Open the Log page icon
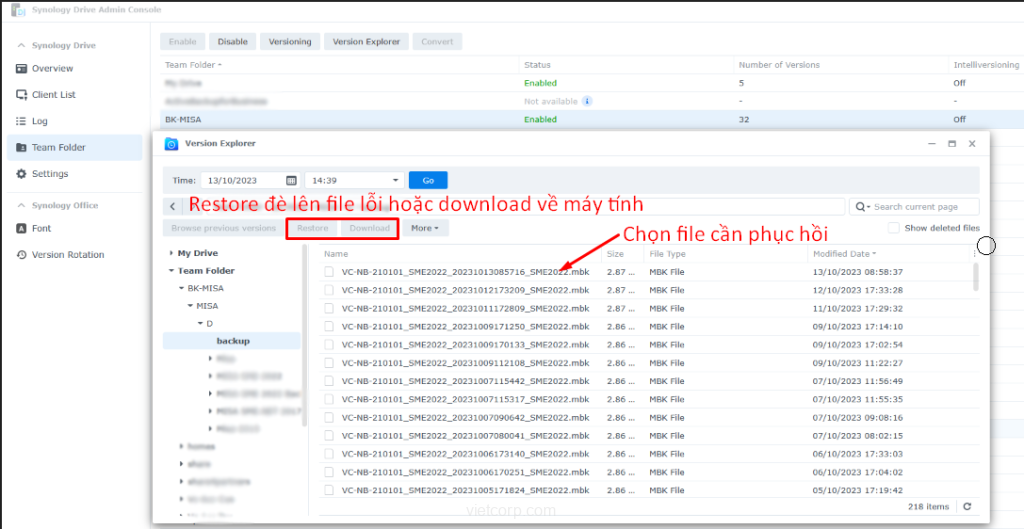This screenshot has height=529, width=1024. click(x=22, y=121)
